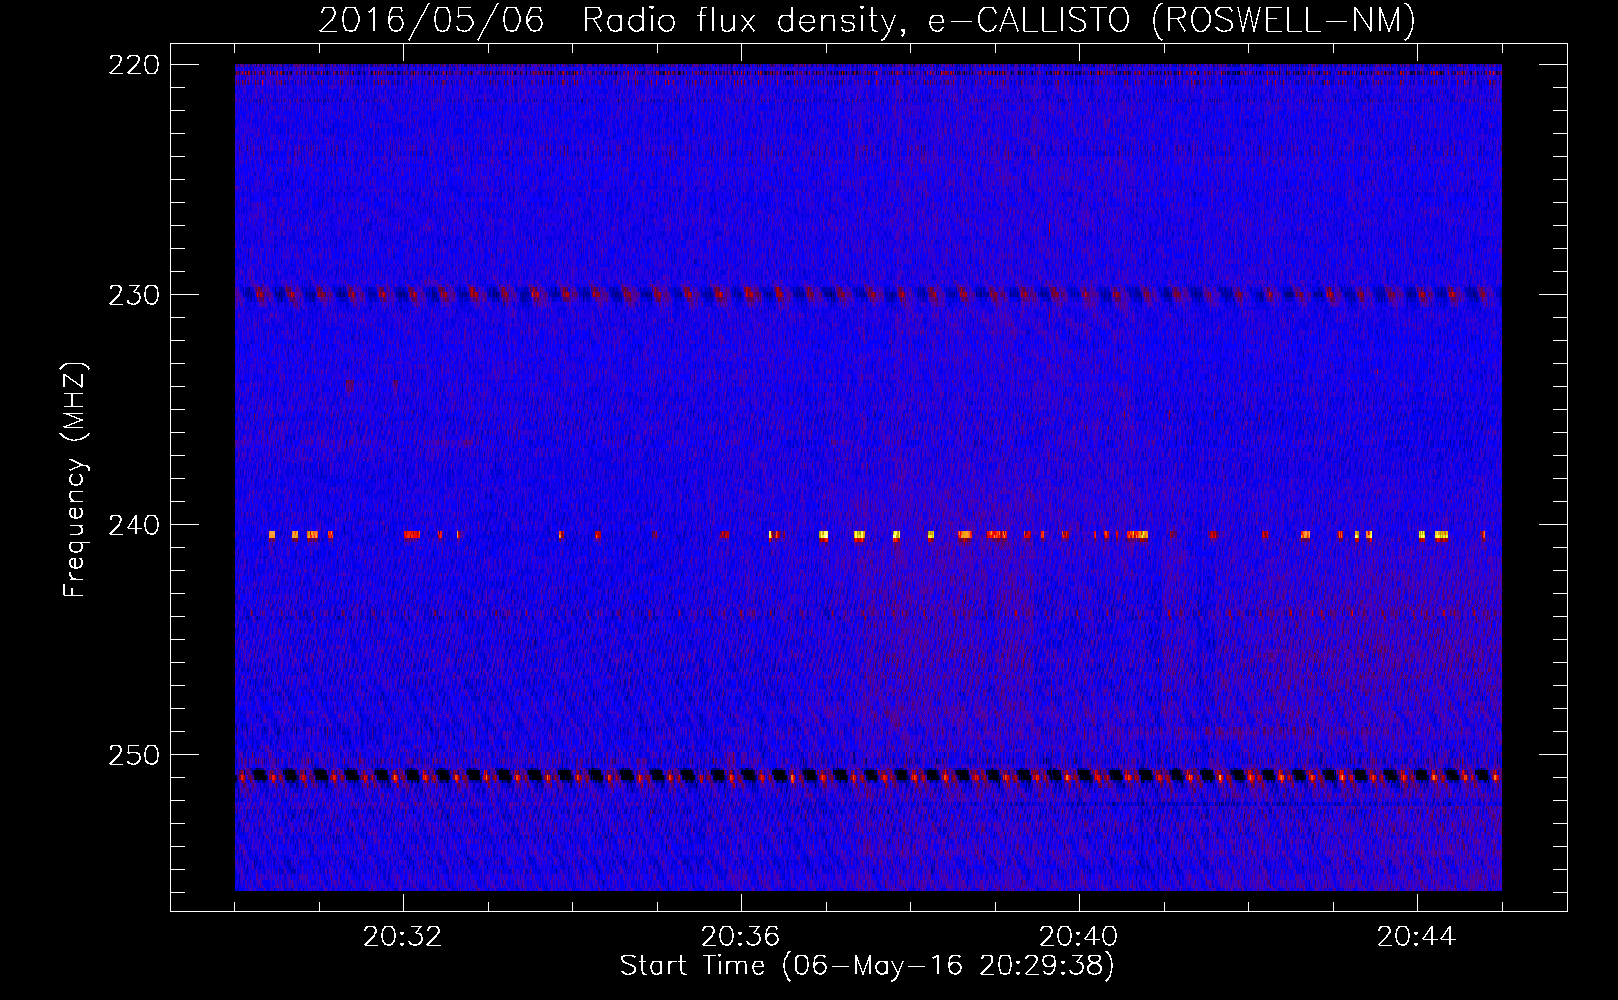Click the plot title "Radio flux density, e-CALLISTO (ROSWELL-NM)"
1618x1000 pixels.
tap(999, 21)
